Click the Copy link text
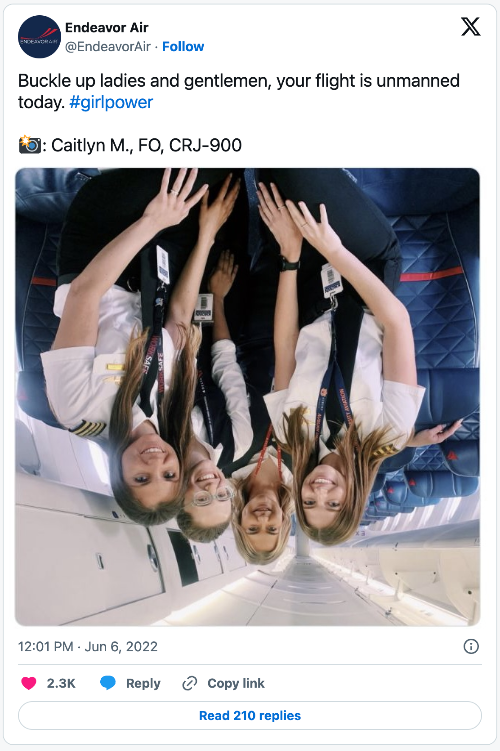The width and height of the screenshot is (500, 751). tap(236, 683)
